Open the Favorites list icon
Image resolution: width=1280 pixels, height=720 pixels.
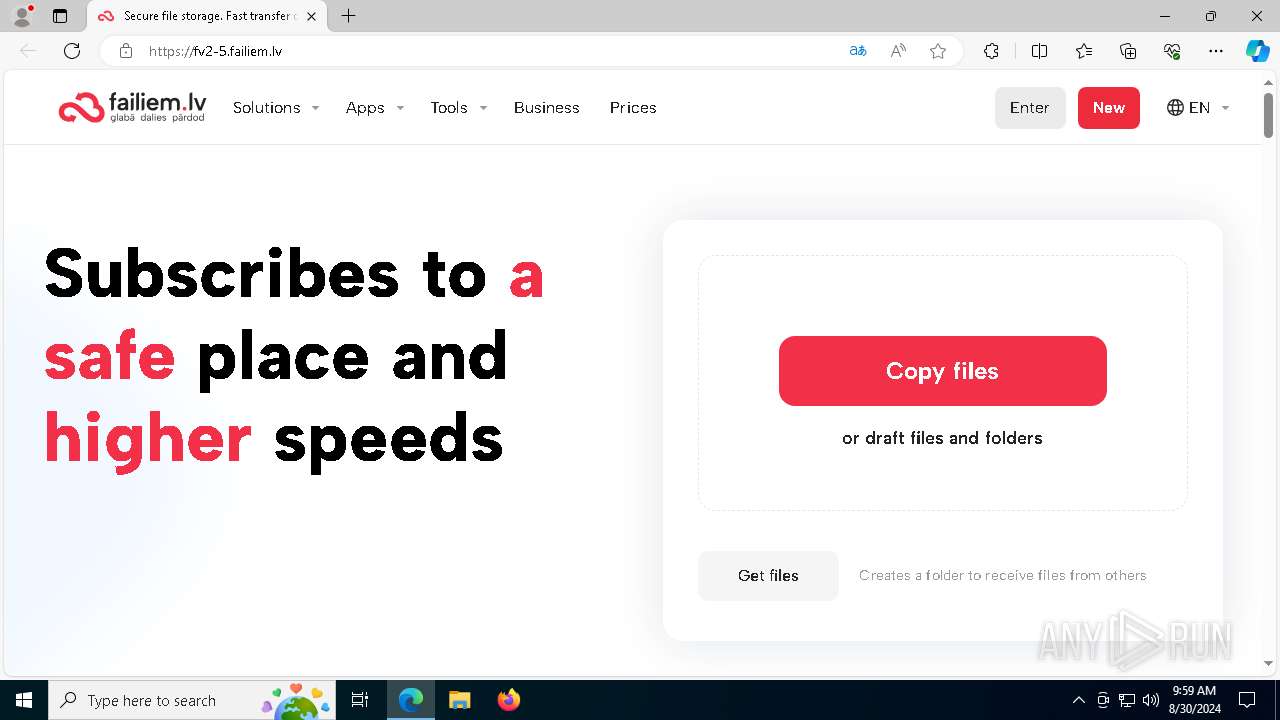[x=1084, y=51]
